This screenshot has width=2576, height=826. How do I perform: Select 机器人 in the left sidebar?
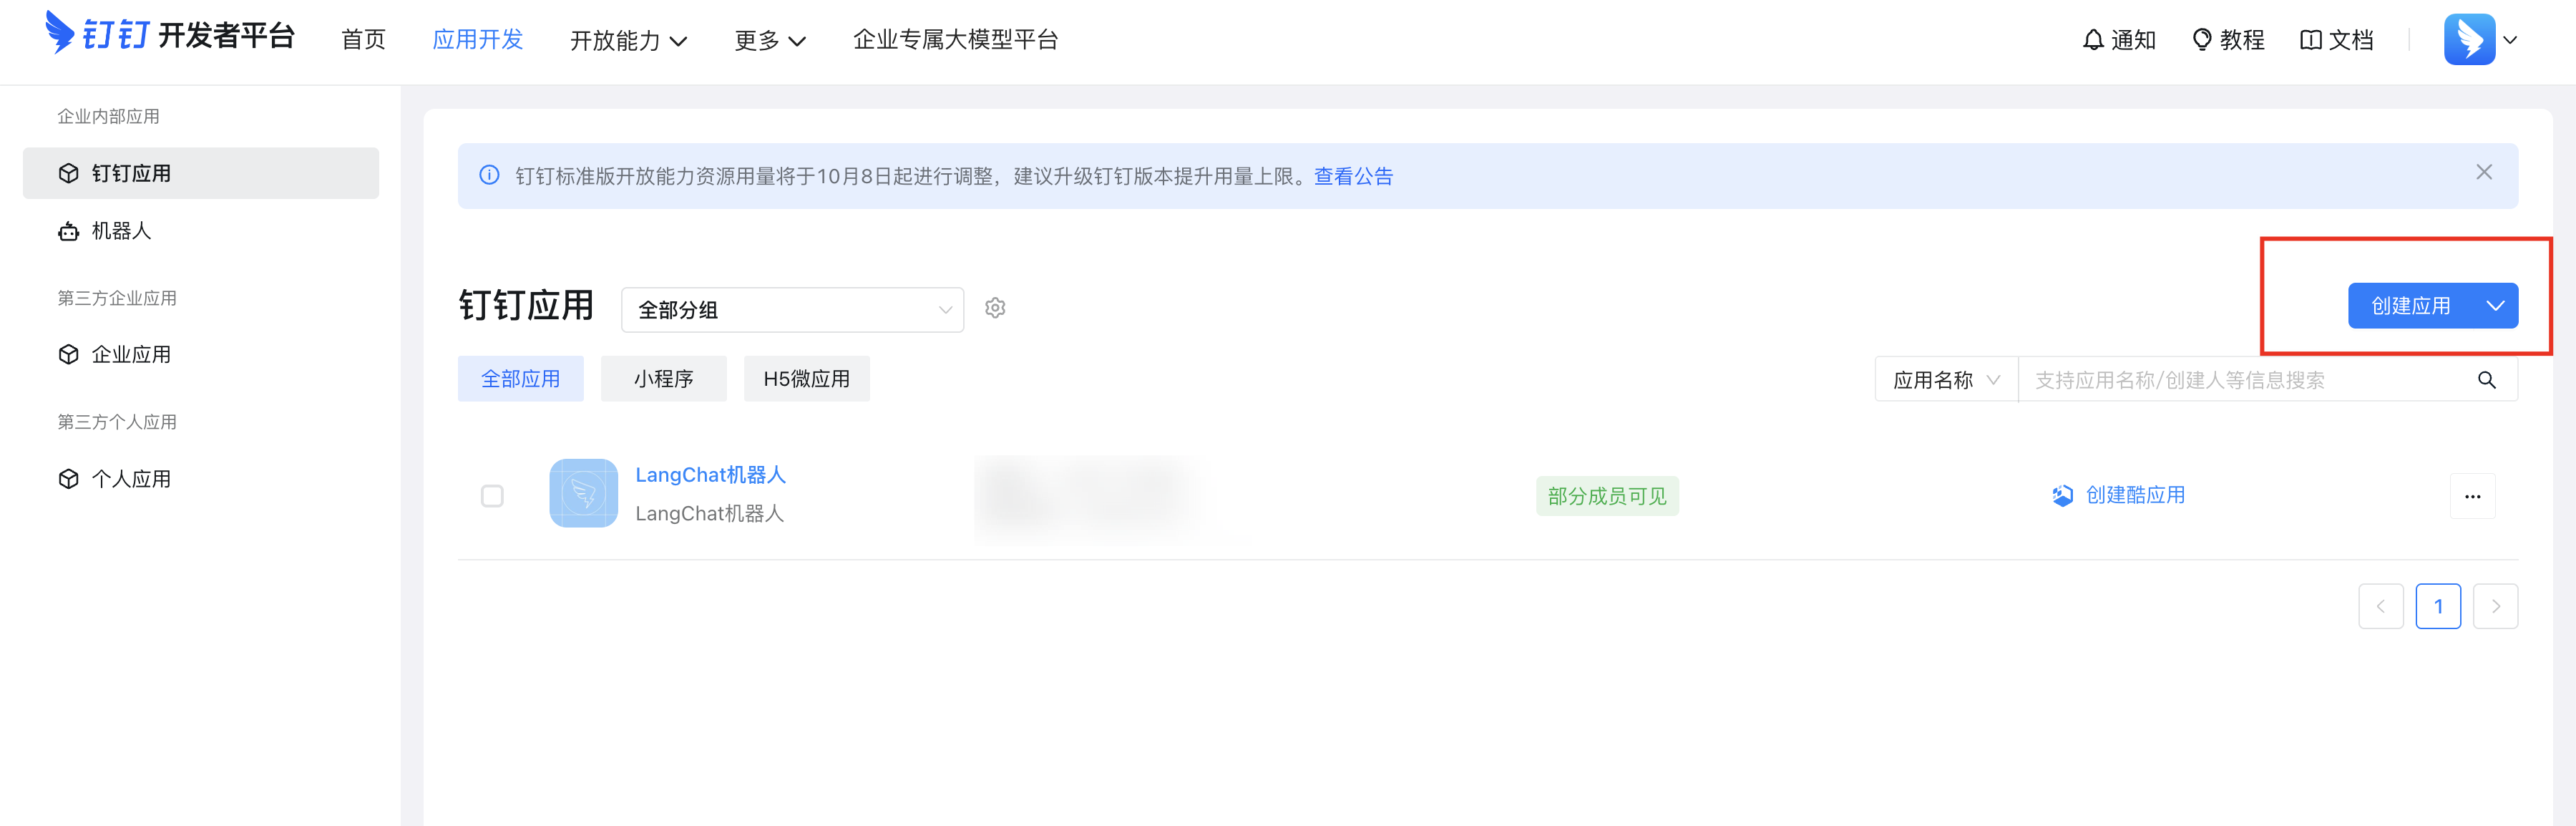(121, 231)
